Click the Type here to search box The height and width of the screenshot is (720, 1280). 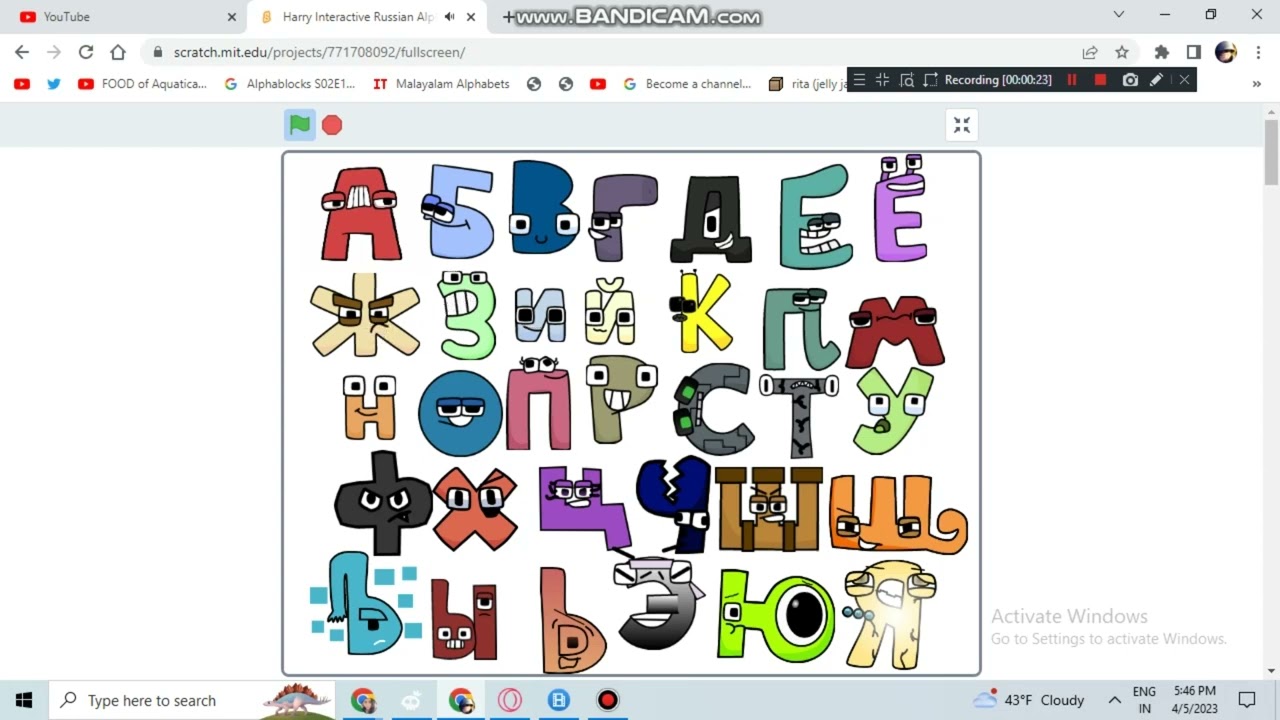coord(193,700)
